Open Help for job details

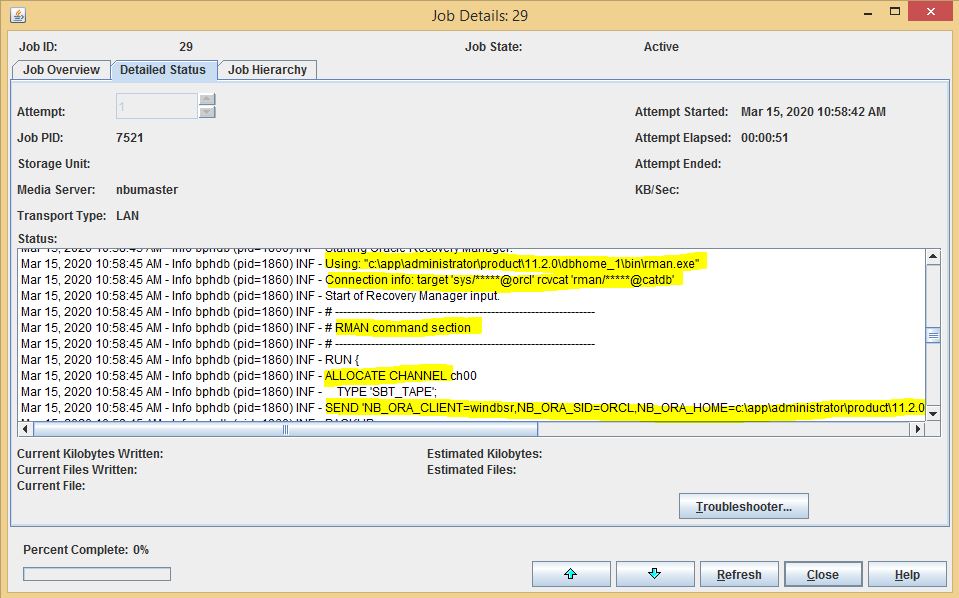(x=906, y=573)
